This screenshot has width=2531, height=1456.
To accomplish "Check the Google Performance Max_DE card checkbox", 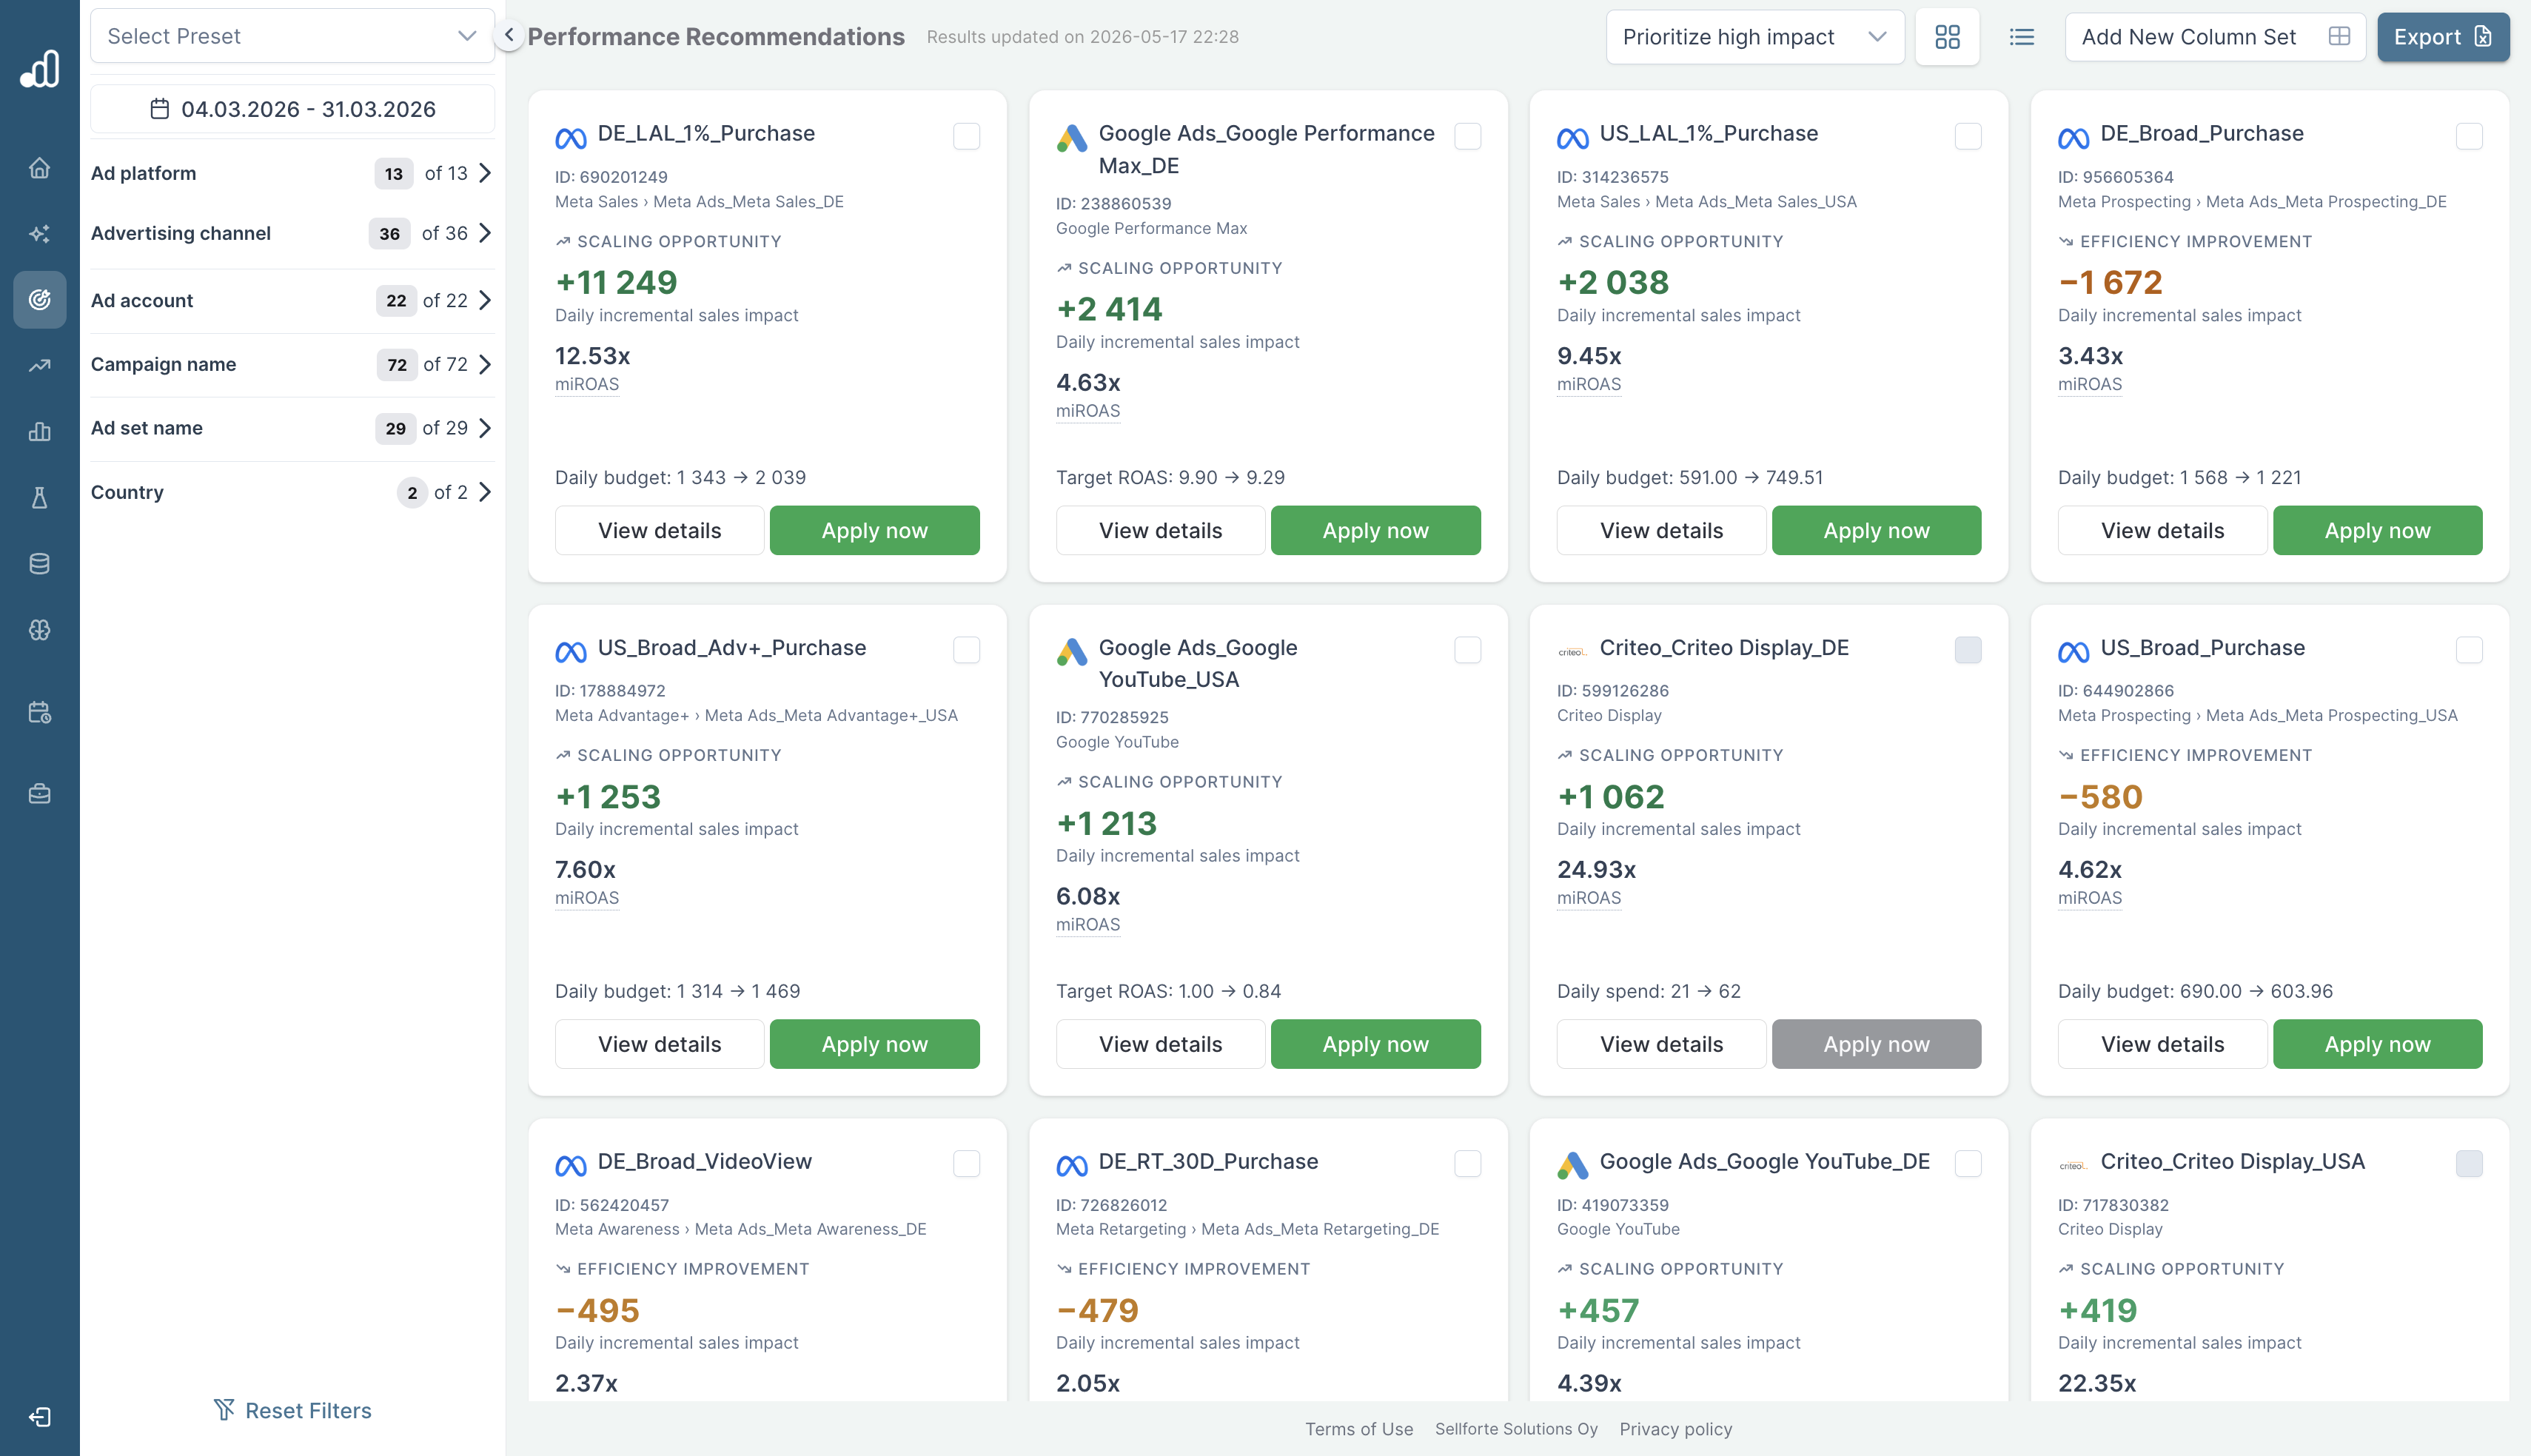I will pyautogui.click(x=1467, y=136).
